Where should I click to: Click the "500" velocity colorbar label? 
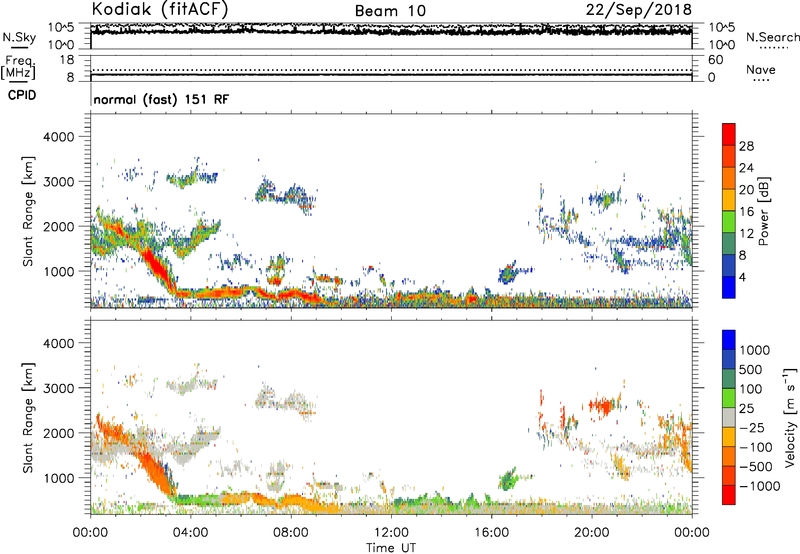(x=753, y=369)
